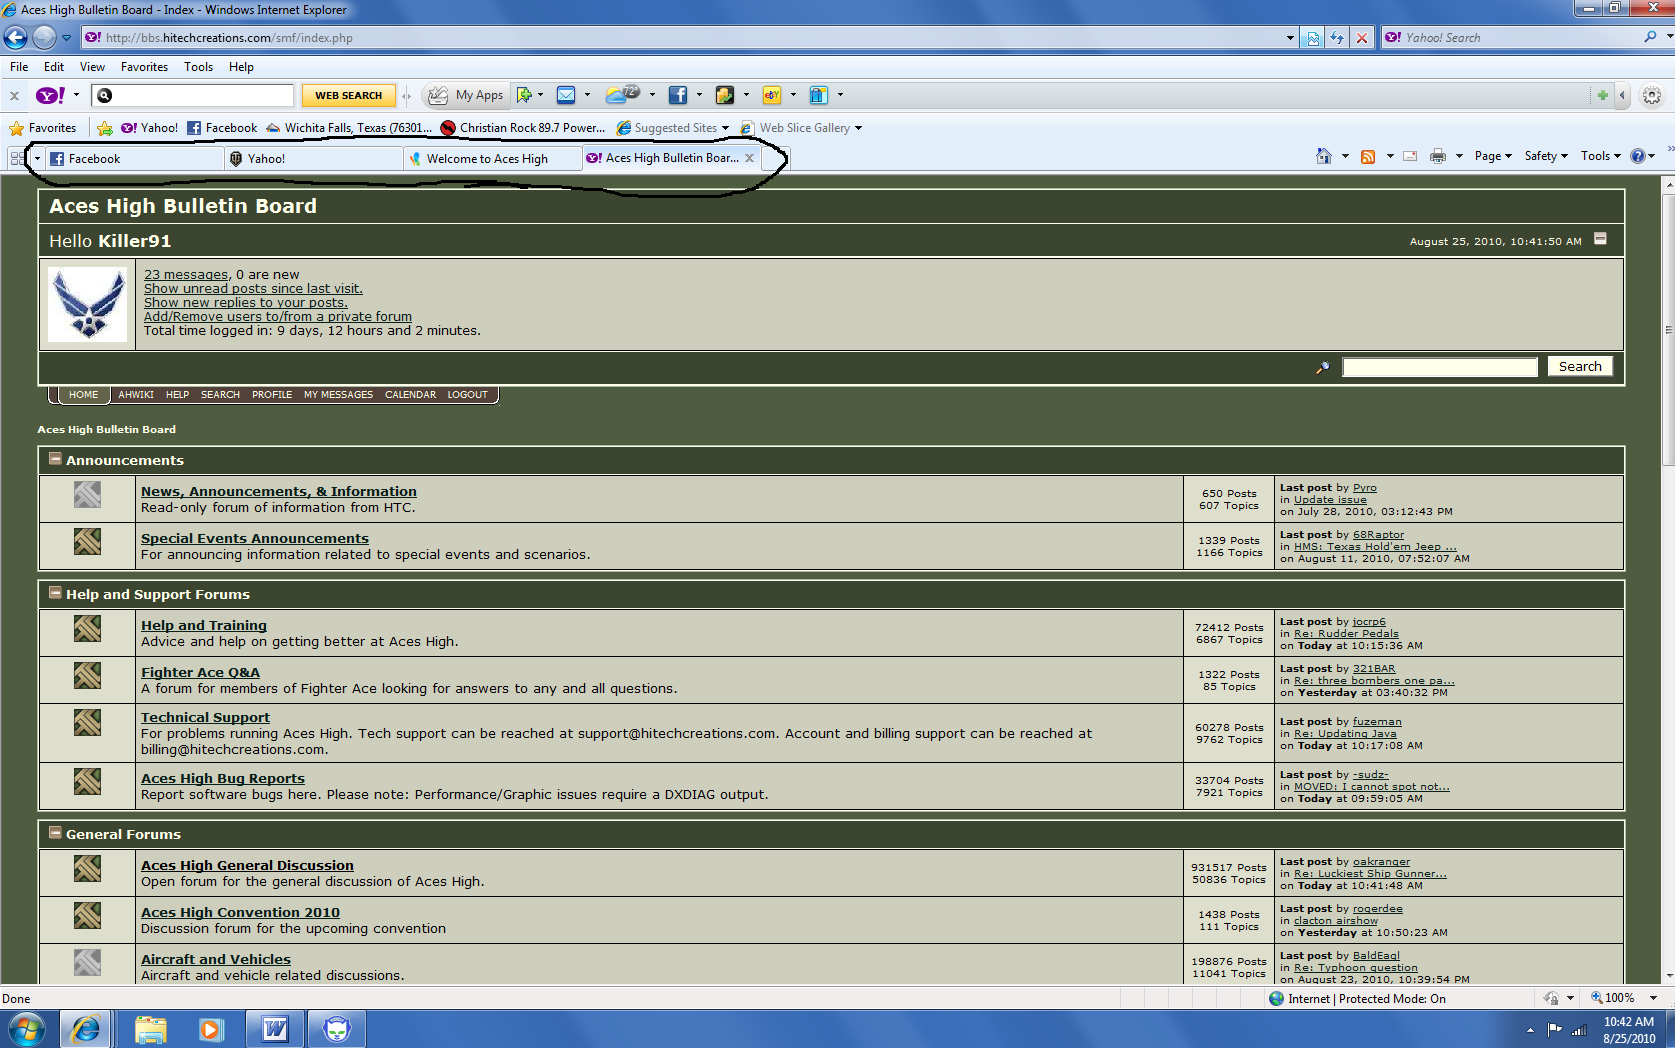Switch to the Facebook tab

pyautogui.click(x=135, y=158)
